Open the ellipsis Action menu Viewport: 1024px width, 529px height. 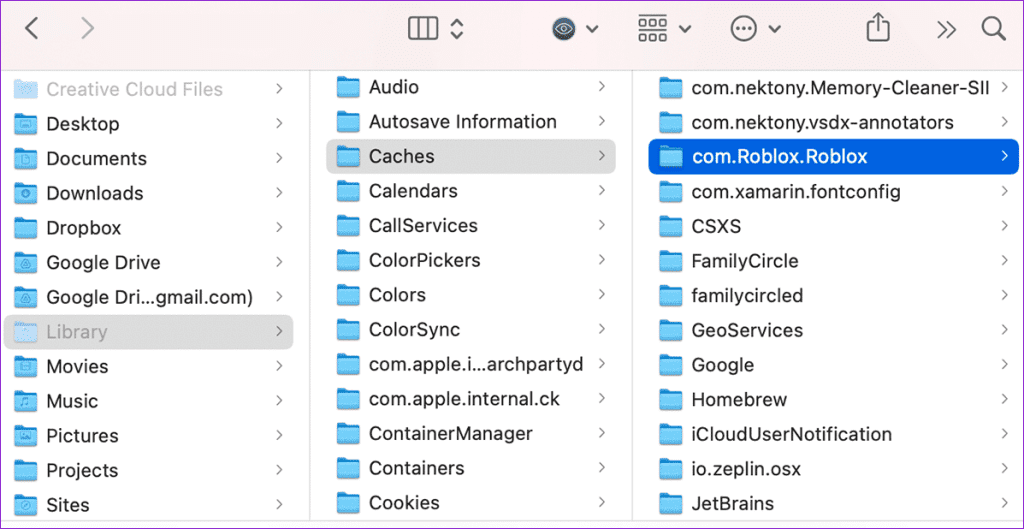coord(754,29)
